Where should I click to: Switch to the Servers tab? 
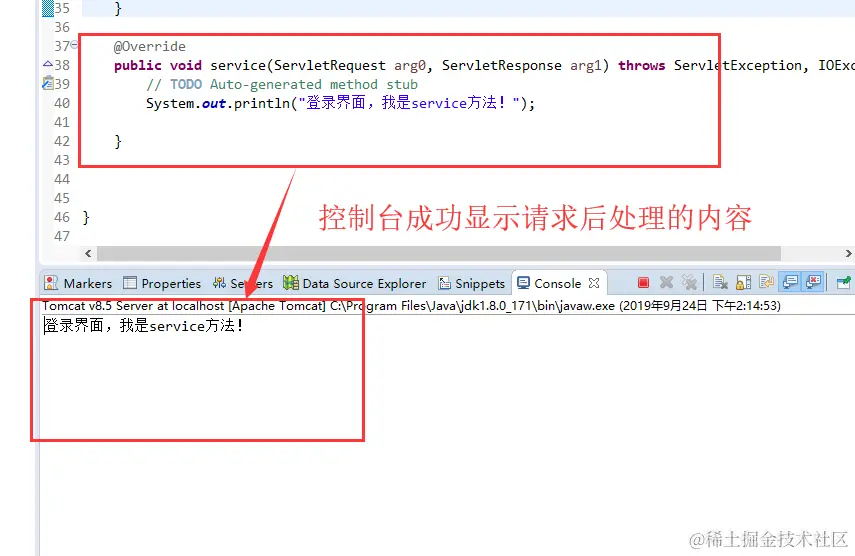(243, 283)
